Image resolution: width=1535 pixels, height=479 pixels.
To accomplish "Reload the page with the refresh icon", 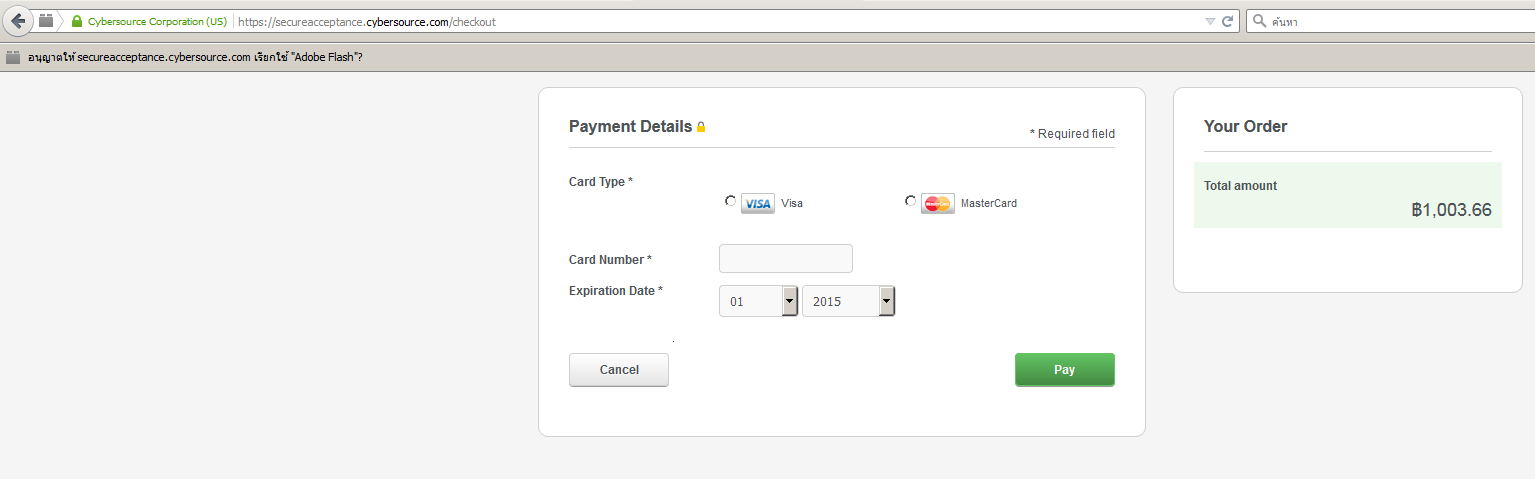I will [1227, 21].
